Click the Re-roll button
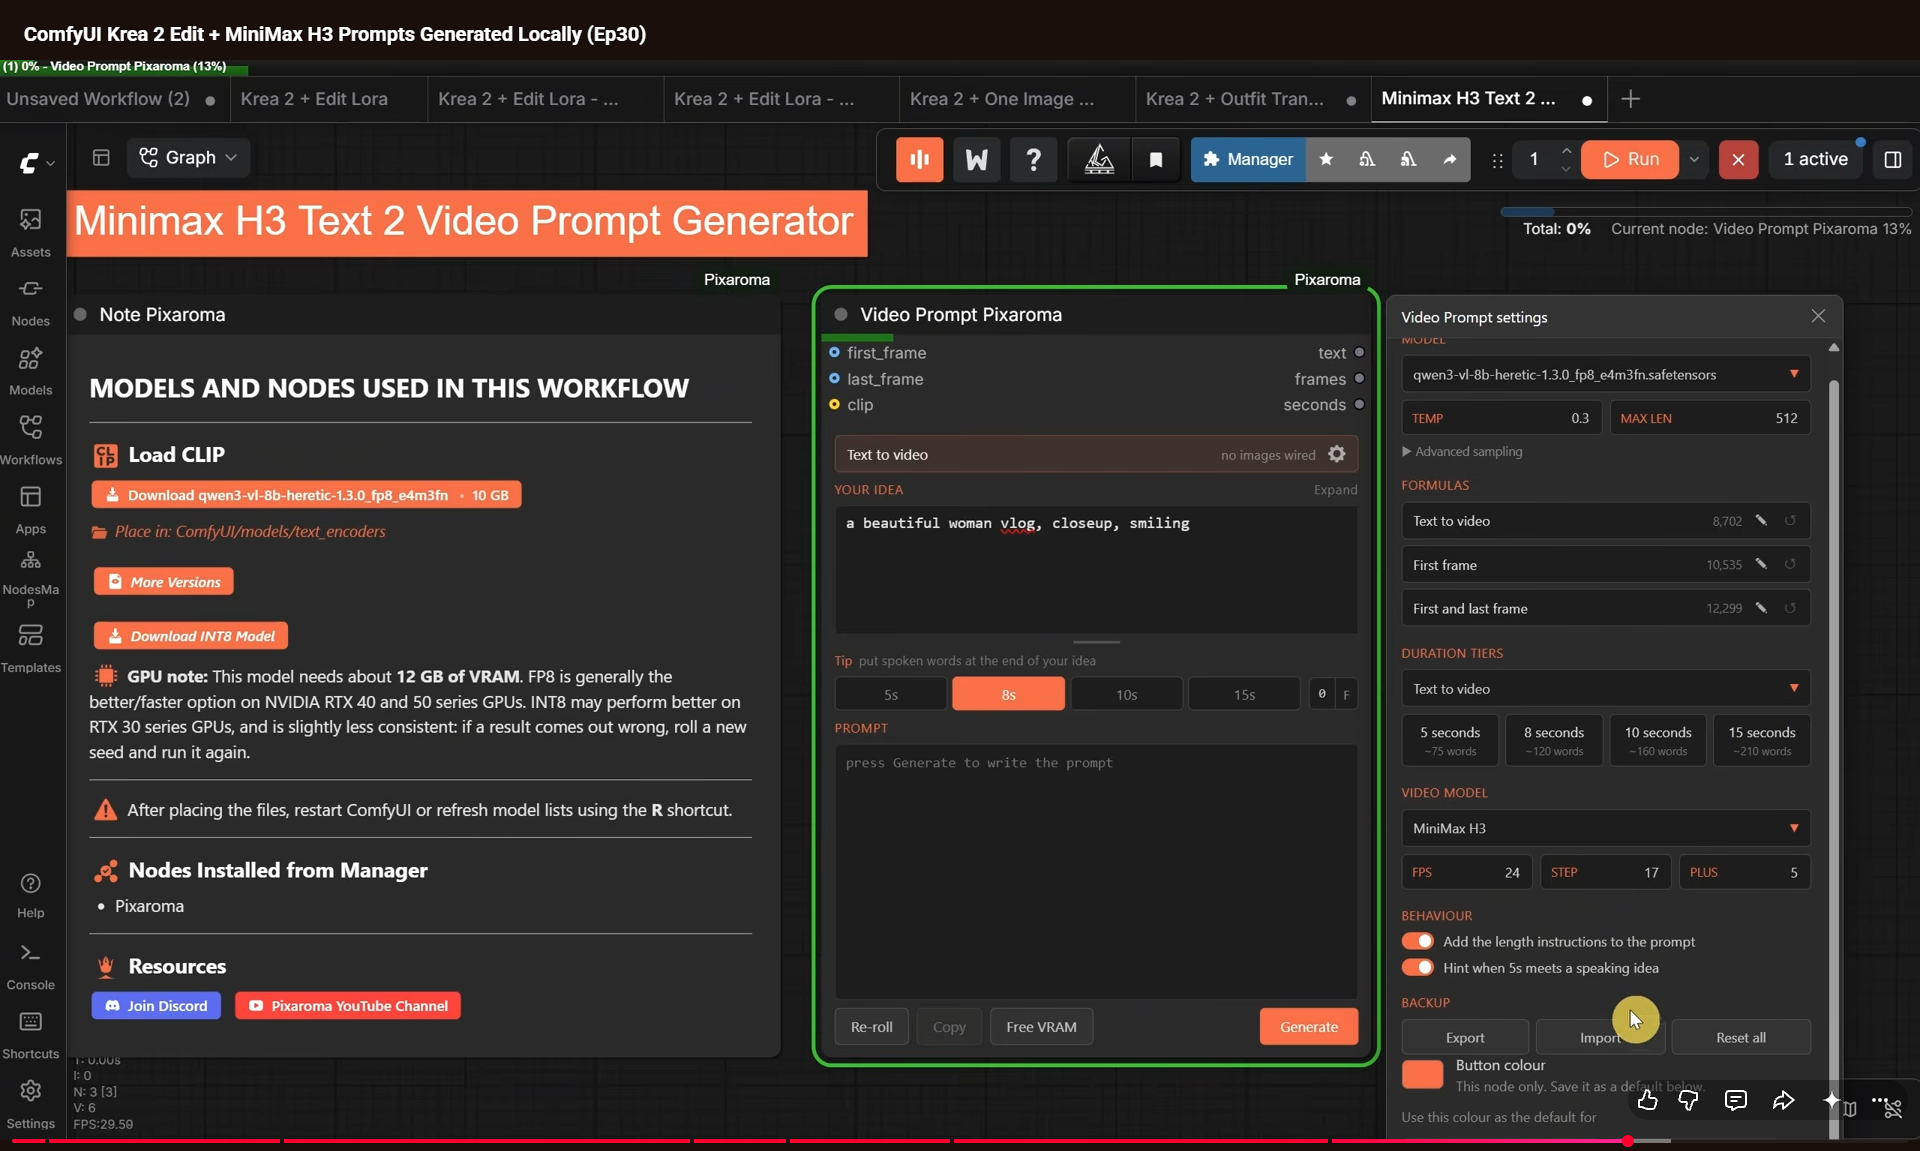Image resolution: width=1920 pixels, height=1151 pixels. click(871, 1026)
